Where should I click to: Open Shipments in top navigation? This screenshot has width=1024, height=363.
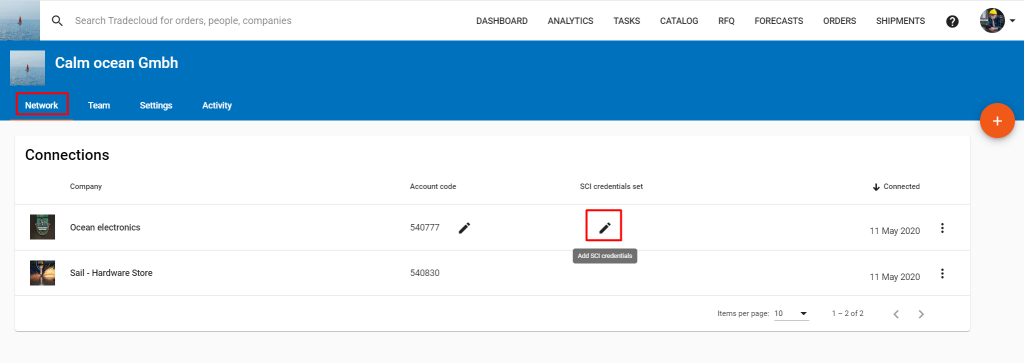900,21
